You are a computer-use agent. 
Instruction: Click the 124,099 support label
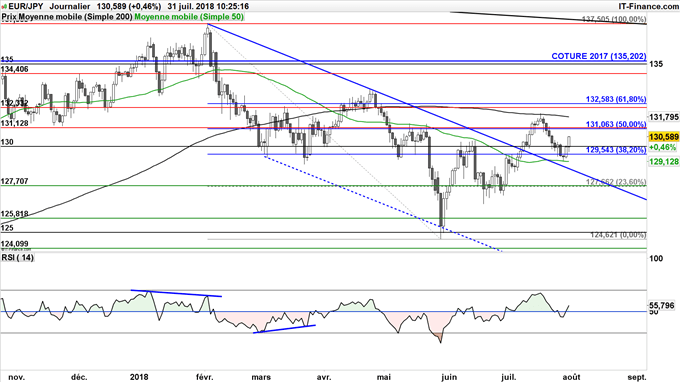(15, 244)
